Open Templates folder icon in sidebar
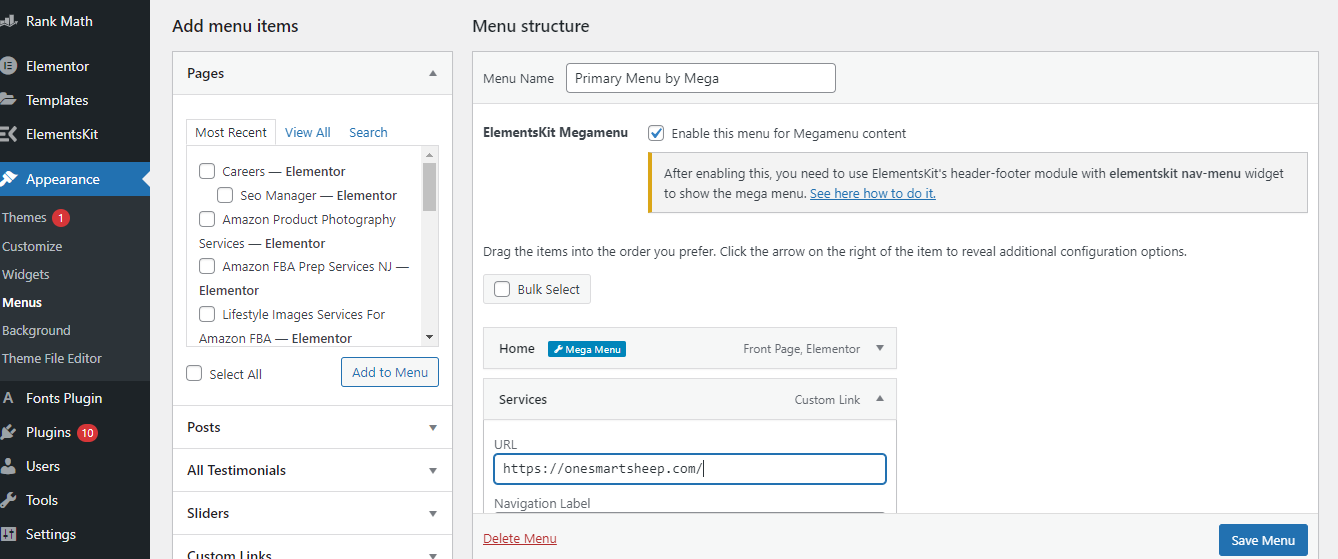The width and height of the screenshot is (1338, 559). (7, 100)
